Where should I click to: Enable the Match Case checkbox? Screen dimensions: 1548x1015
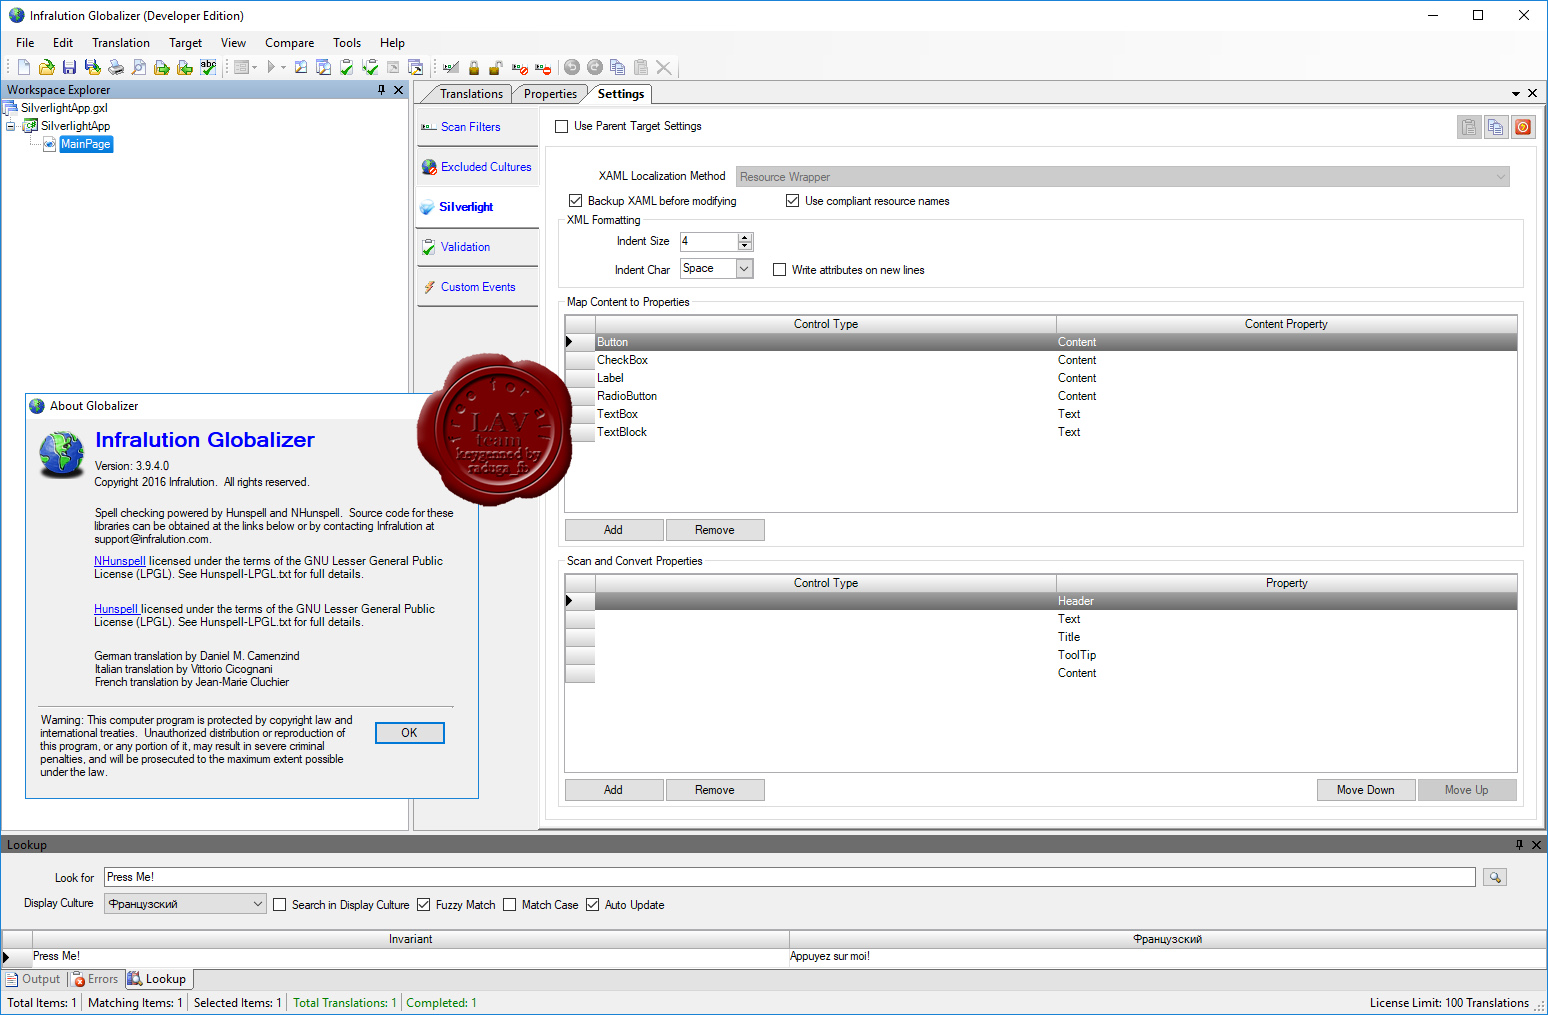[510, 905]
